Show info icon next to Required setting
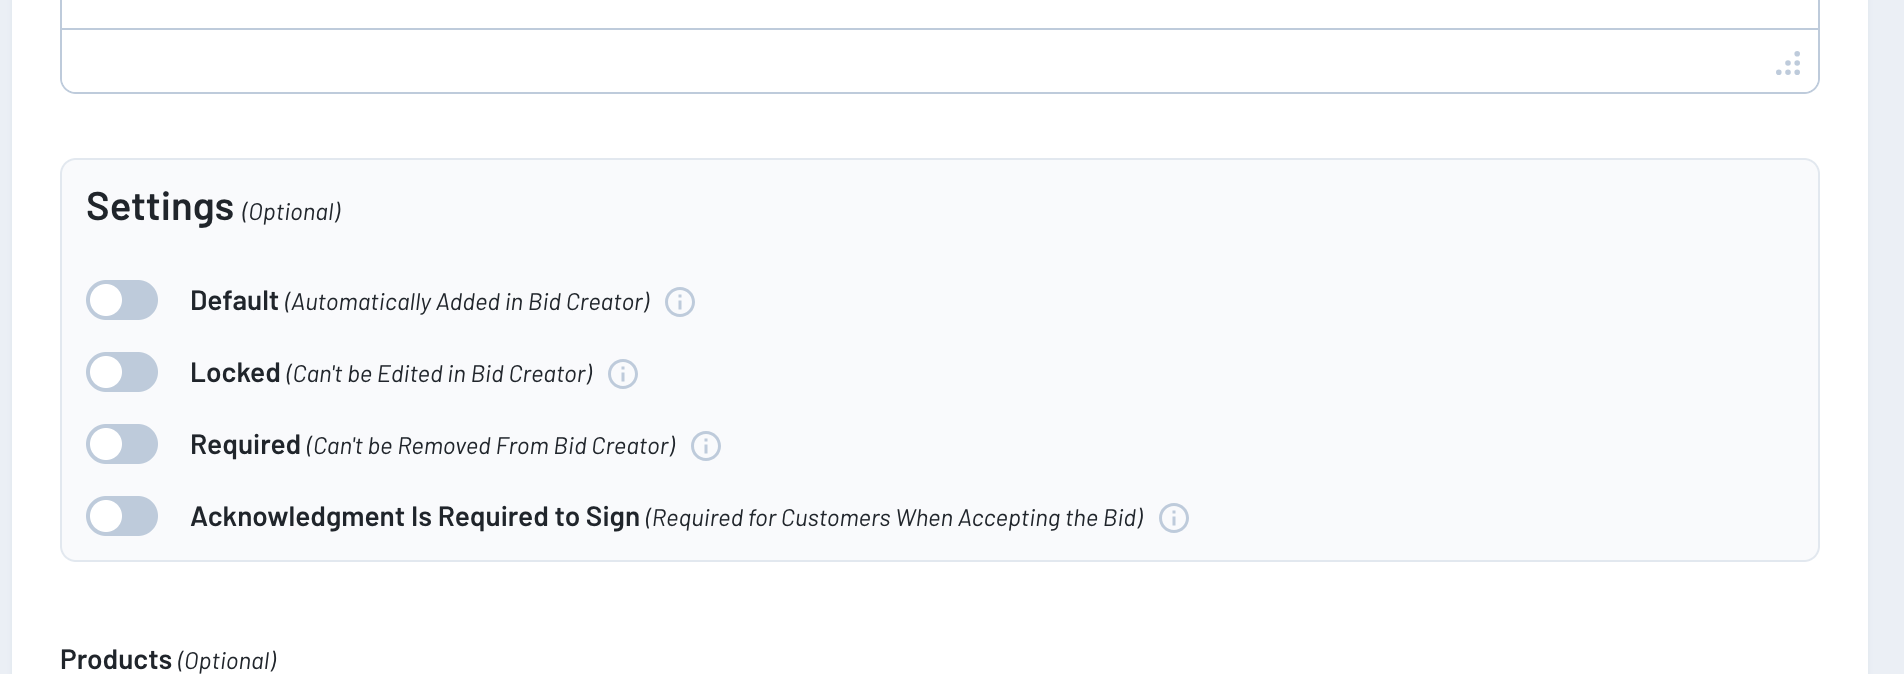This screenshot has width=1904, height=674. pos(706,446)
